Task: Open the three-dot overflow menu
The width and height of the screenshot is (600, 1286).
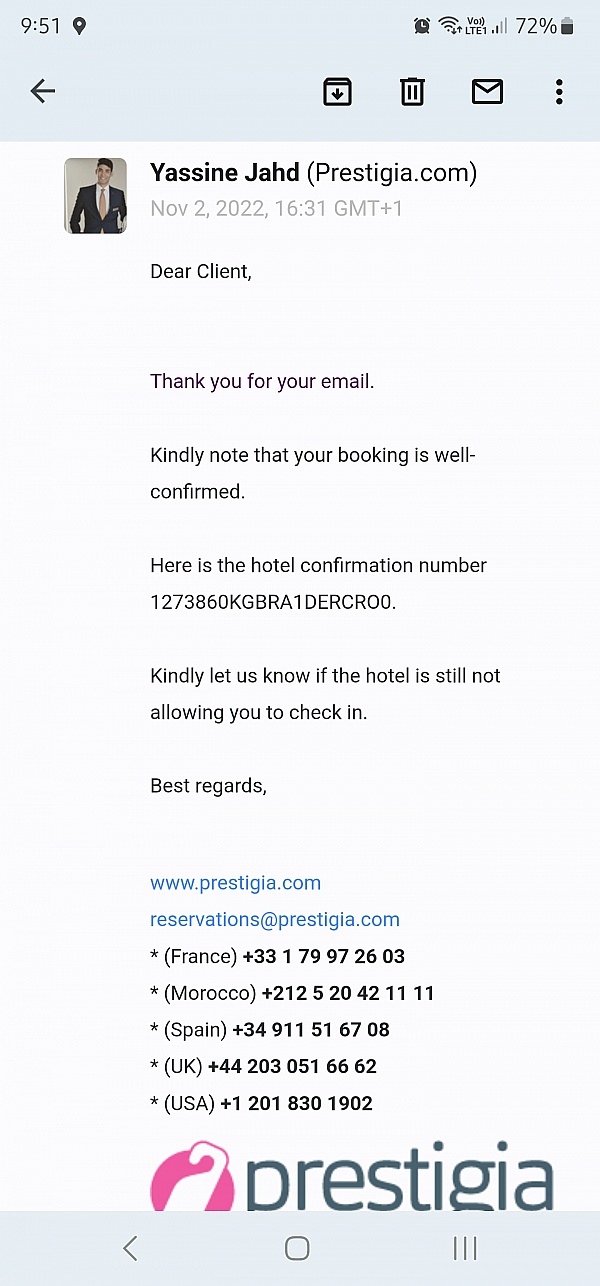Action: tap(559, 92)
